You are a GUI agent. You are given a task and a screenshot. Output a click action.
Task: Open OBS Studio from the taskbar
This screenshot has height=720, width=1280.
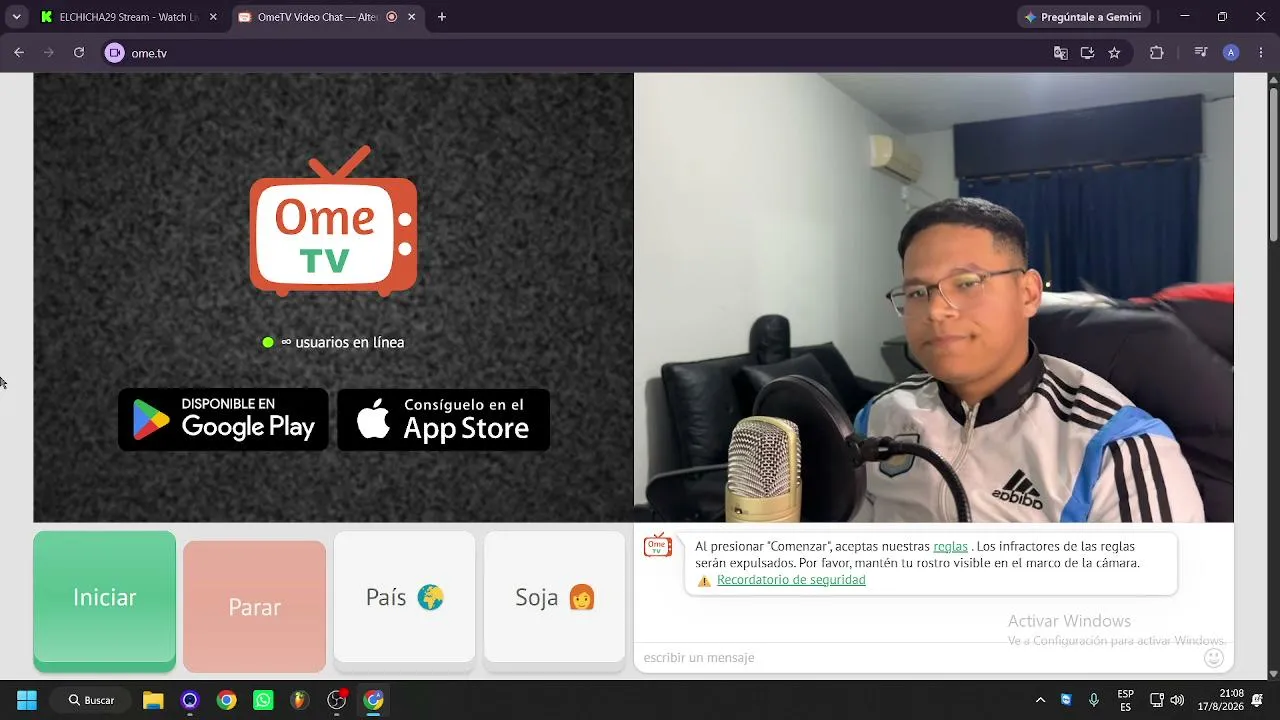tap(337, 700)
